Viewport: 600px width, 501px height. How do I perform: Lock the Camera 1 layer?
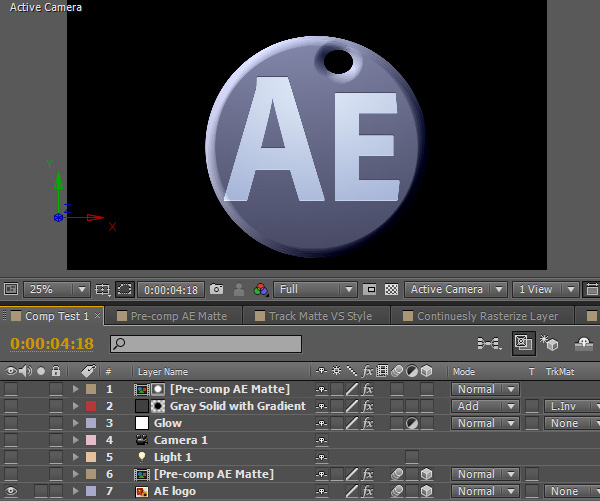(x=56, y=441)
